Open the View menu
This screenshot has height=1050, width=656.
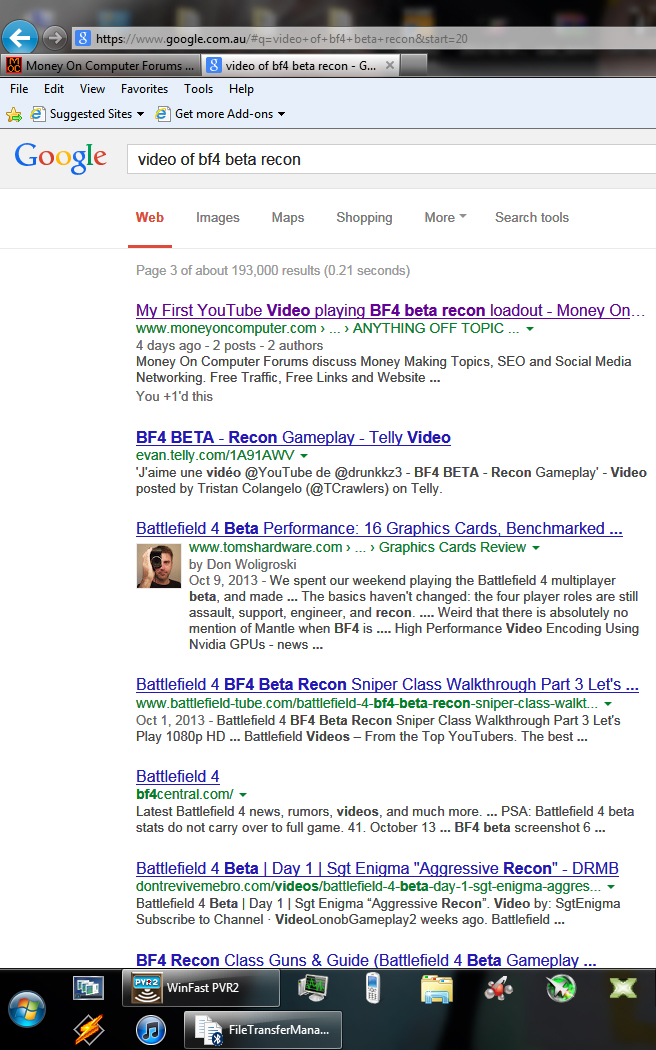[92, 89]
